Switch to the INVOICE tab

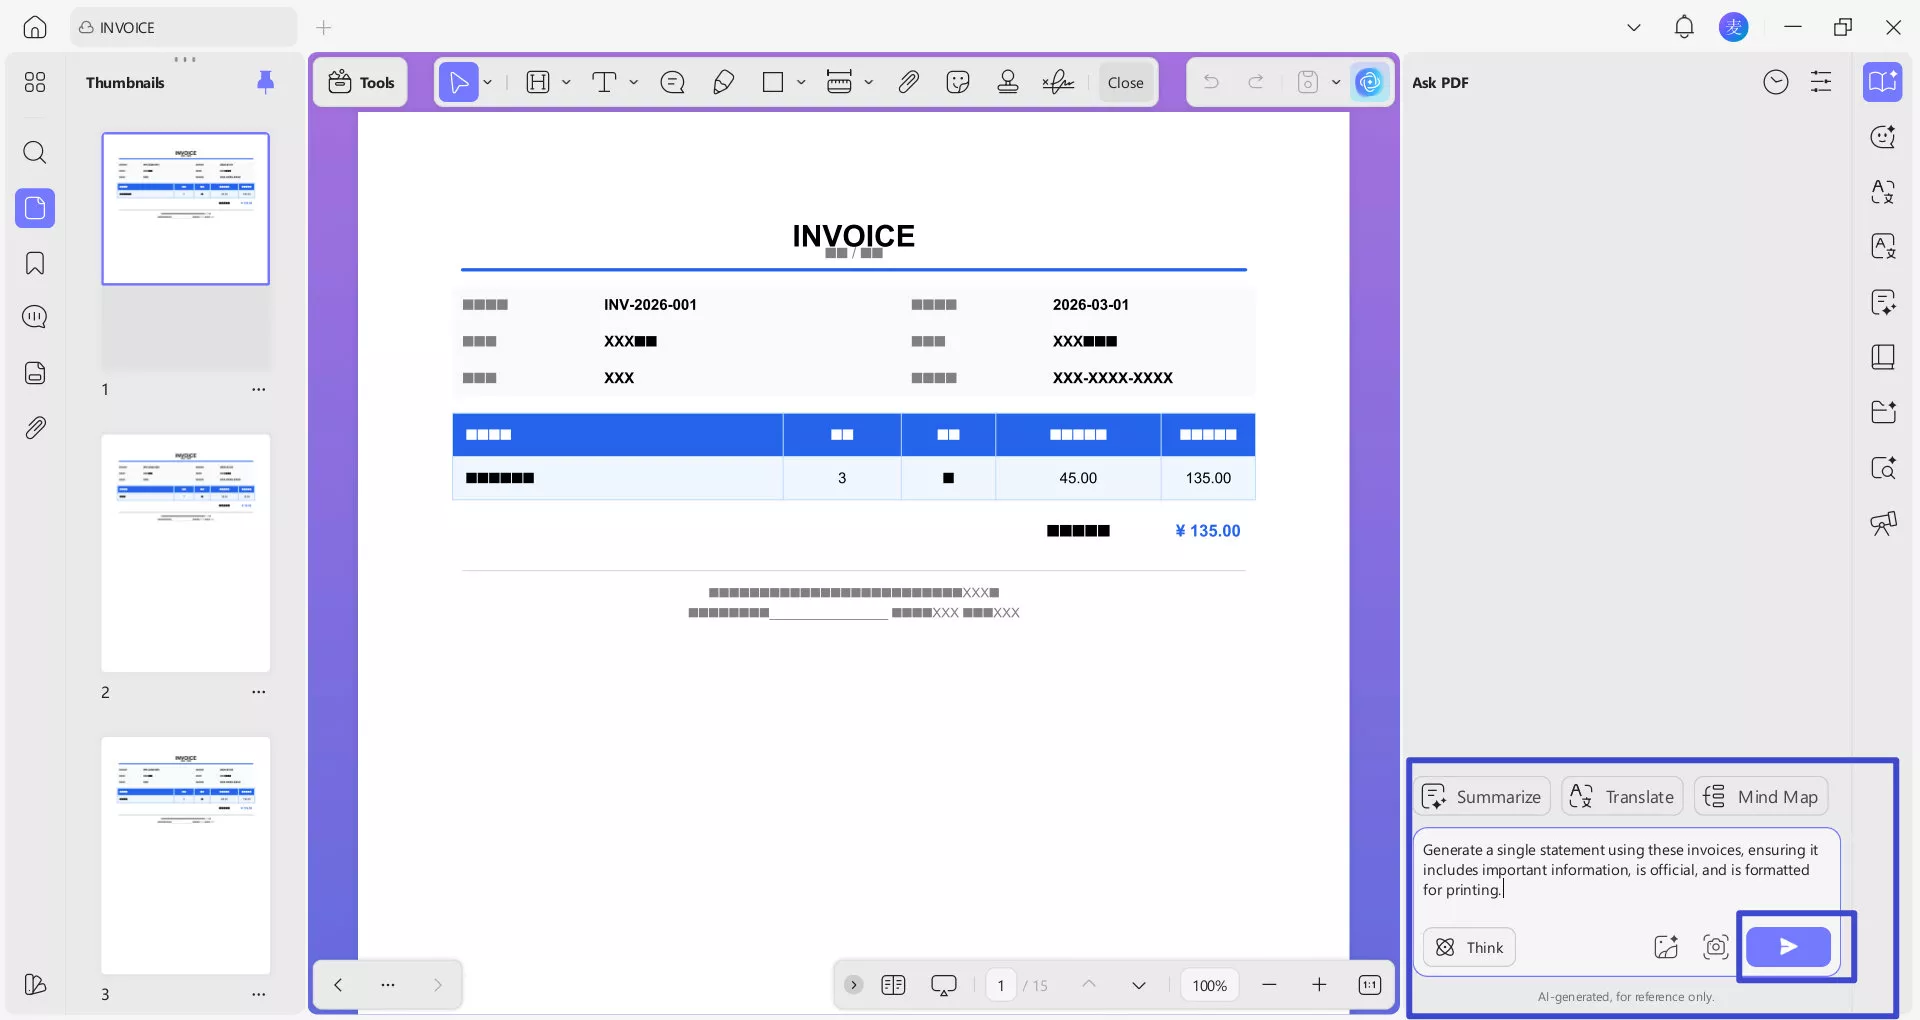[183, 27]
